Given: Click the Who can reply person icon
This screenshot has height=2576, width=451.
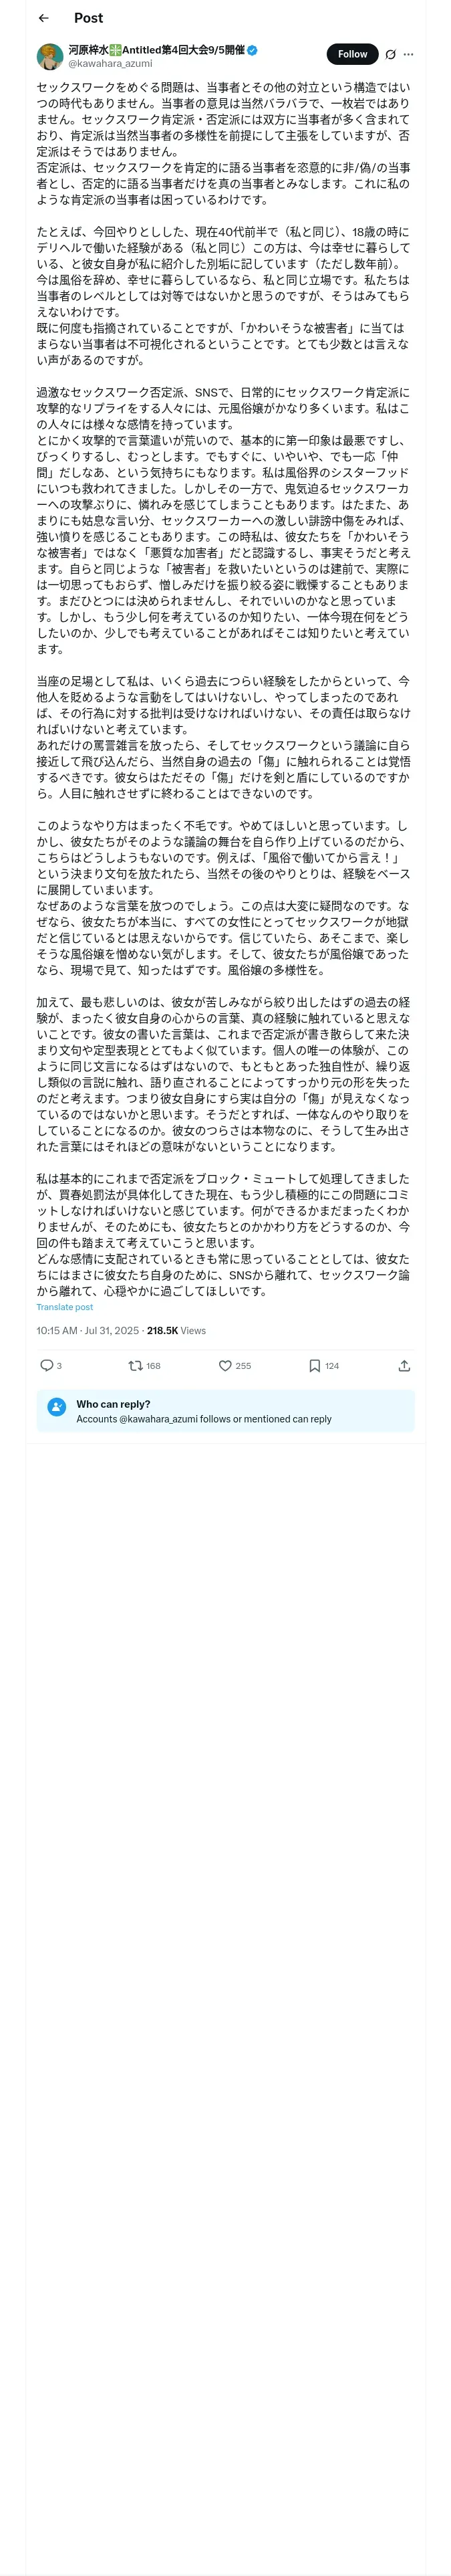Looking at the screenshot, I should (57, 1407).
